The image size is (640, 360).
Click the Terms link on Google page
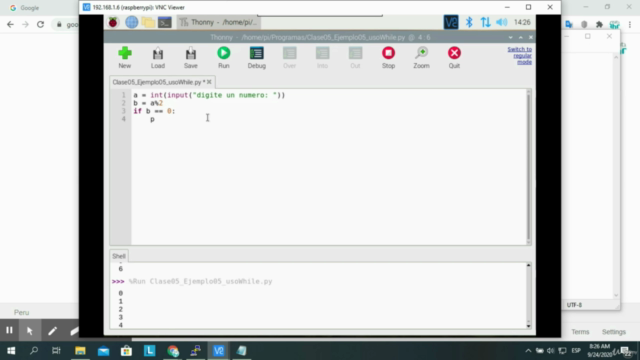(x=580, y=332)
